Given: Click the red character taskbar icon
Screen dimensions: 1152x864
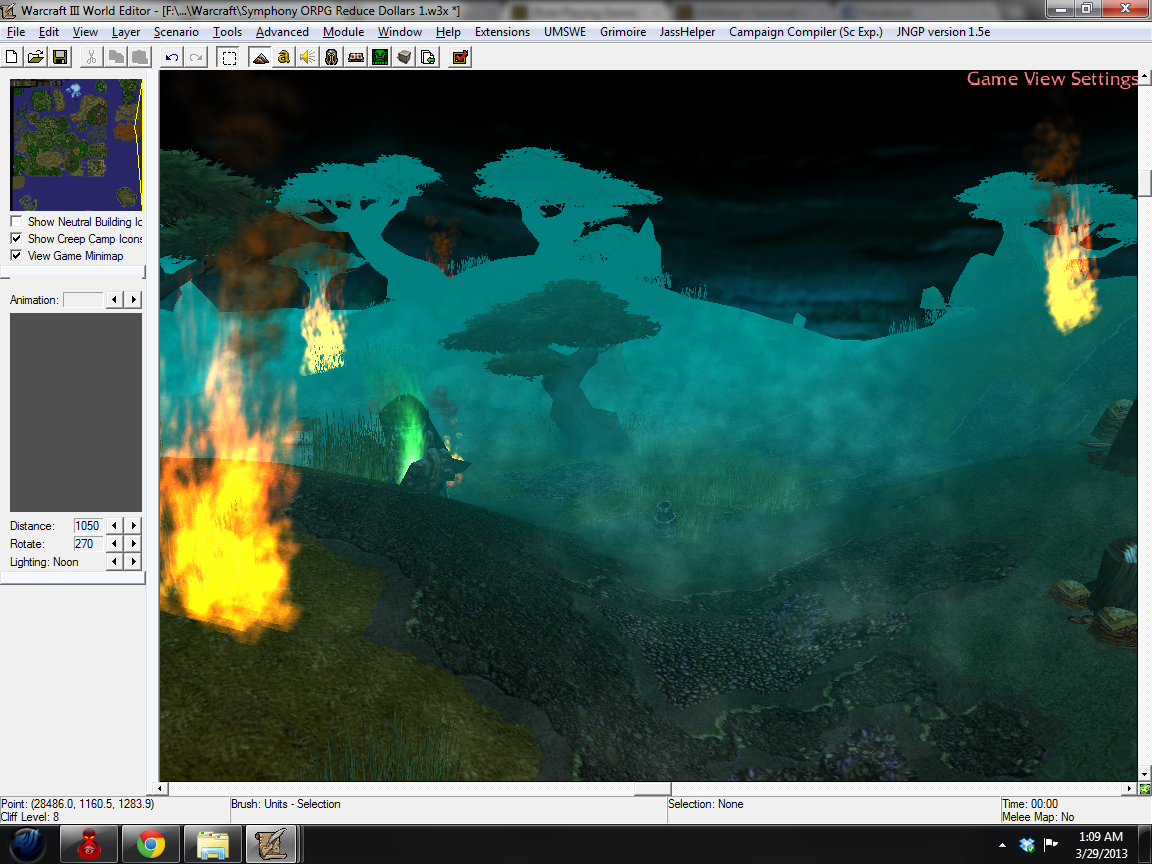Looking at the screenshot, I should (x=89, y=844).
